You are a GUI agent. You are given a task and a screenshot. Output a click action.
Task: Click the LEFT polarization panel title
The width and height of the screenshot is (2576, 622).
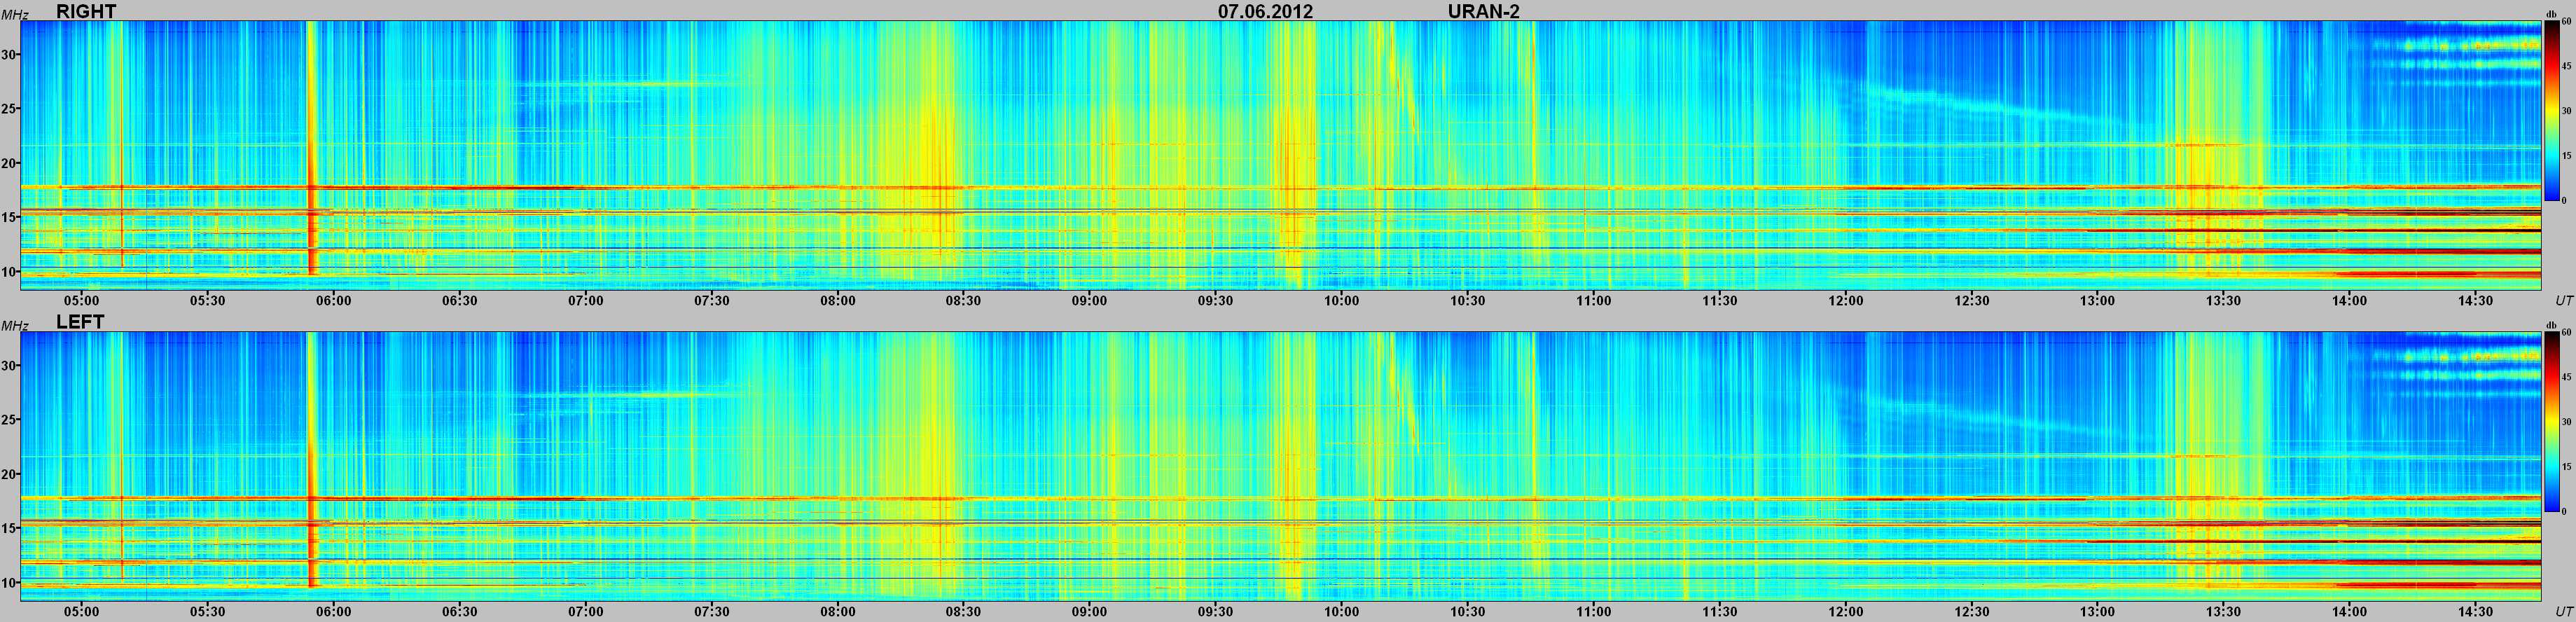point(80,322)
